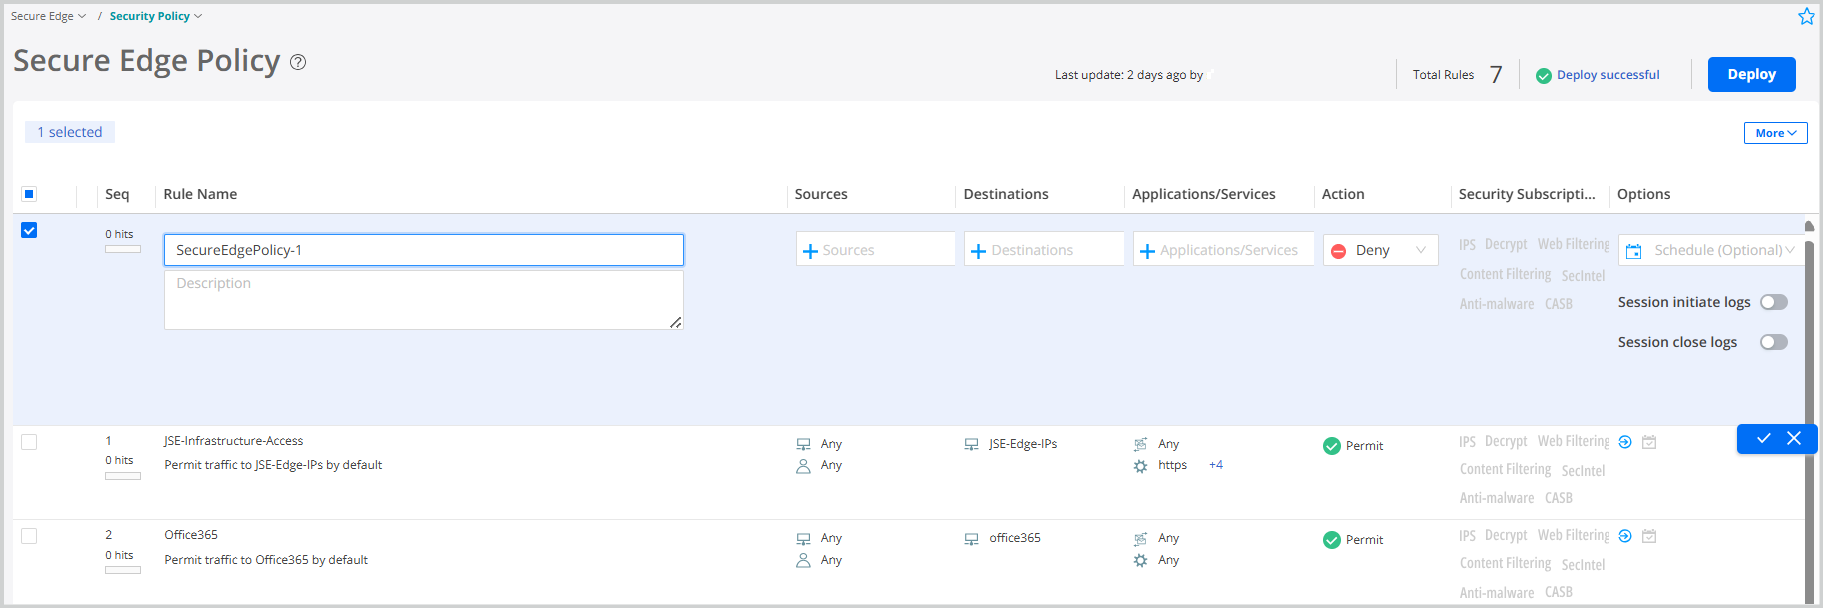Enable the Session initiate logs toggle

pos(1773,302)
